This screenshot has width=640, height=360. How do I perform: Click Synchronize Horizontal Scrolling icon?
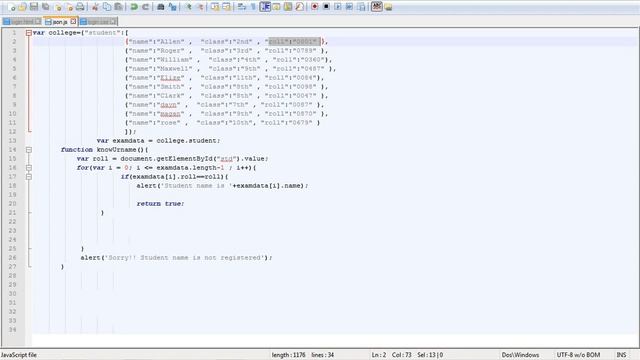pos(227,7)
